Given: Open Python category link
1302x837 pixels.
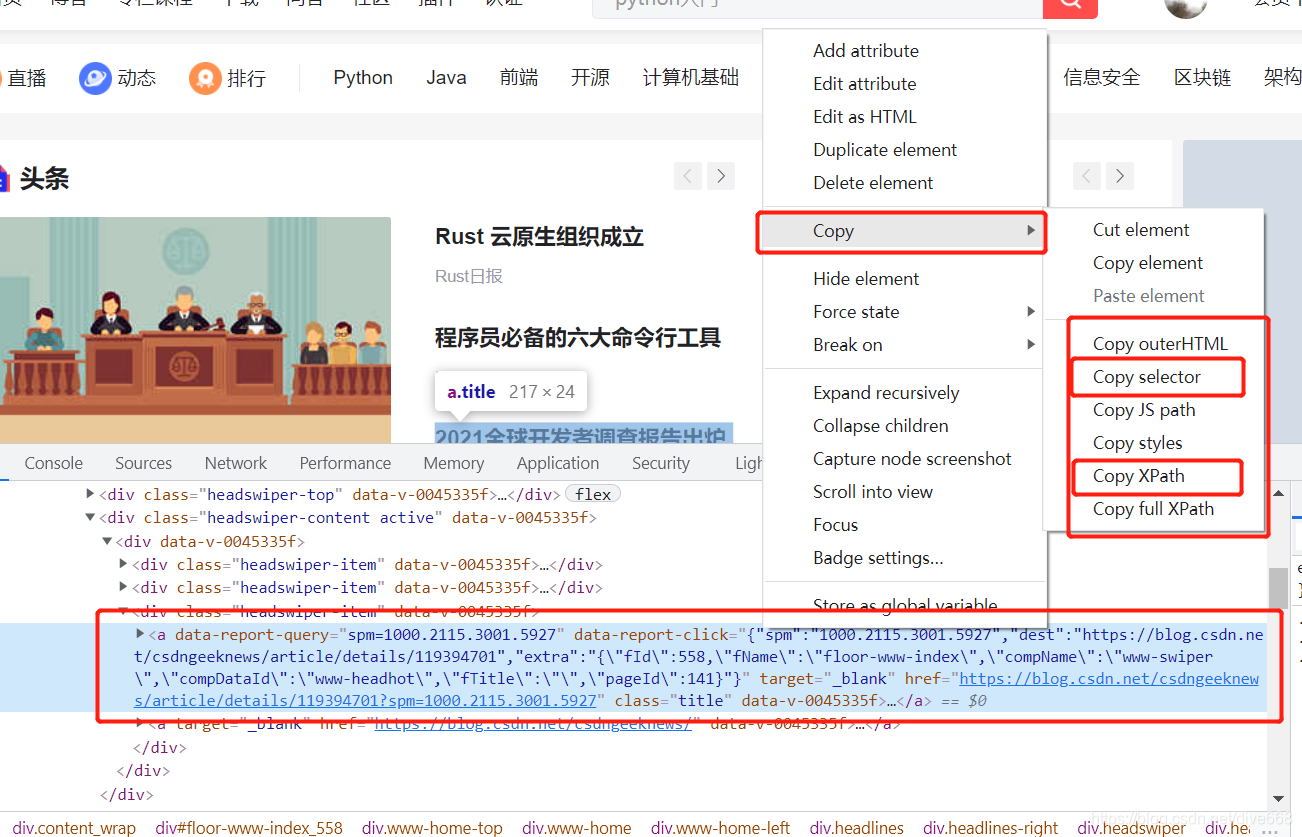Looking at the screenshot, I should 363,78.
